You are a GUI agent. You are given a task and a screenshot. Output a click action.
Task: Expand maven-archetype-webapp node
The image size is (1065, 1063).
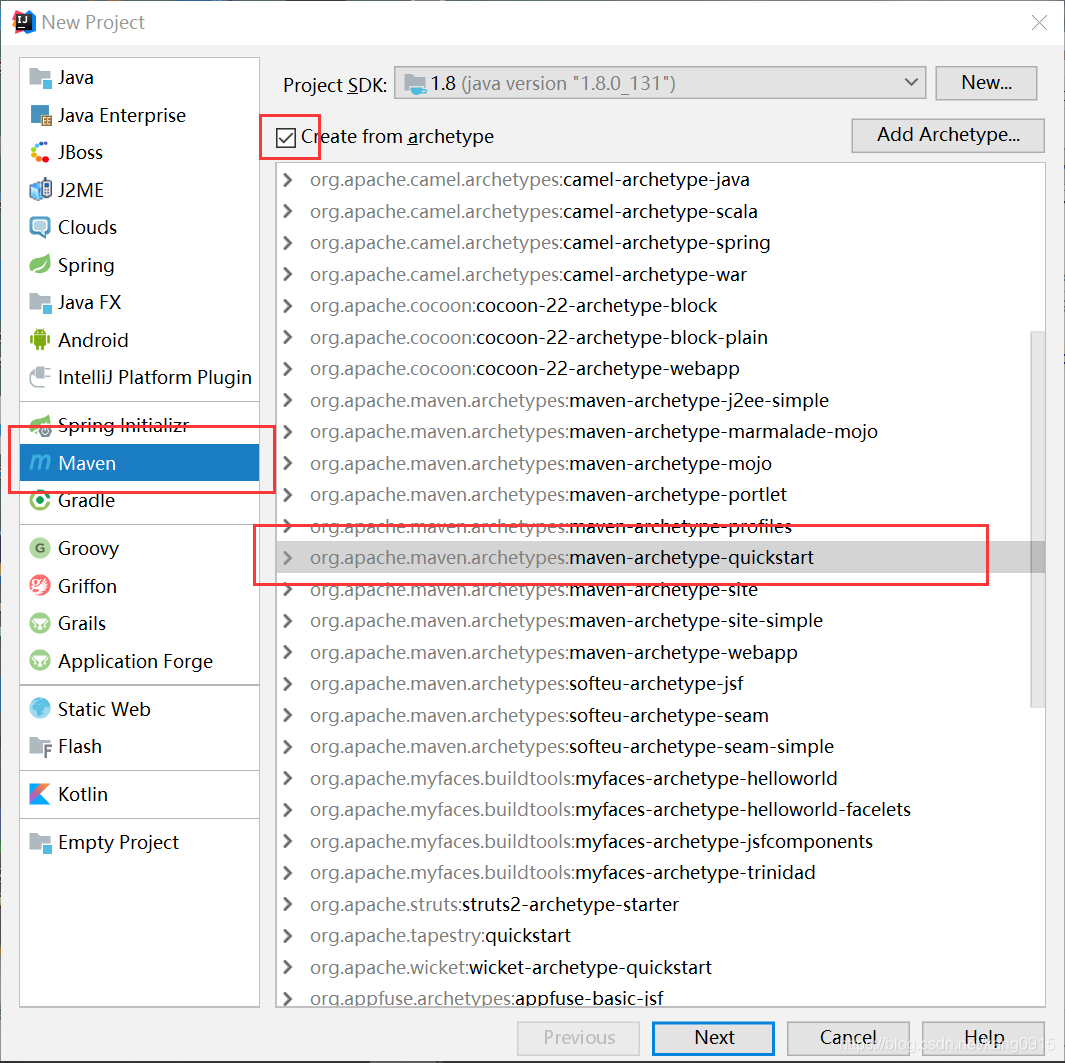[288, 653]
